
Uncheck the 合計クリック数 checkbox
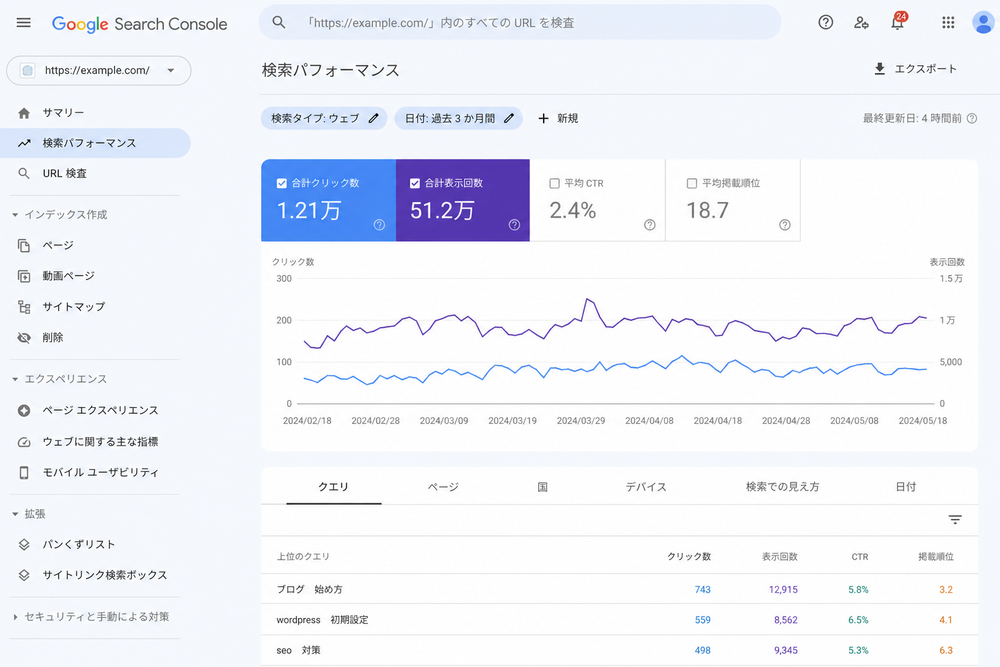coord(281,184)
